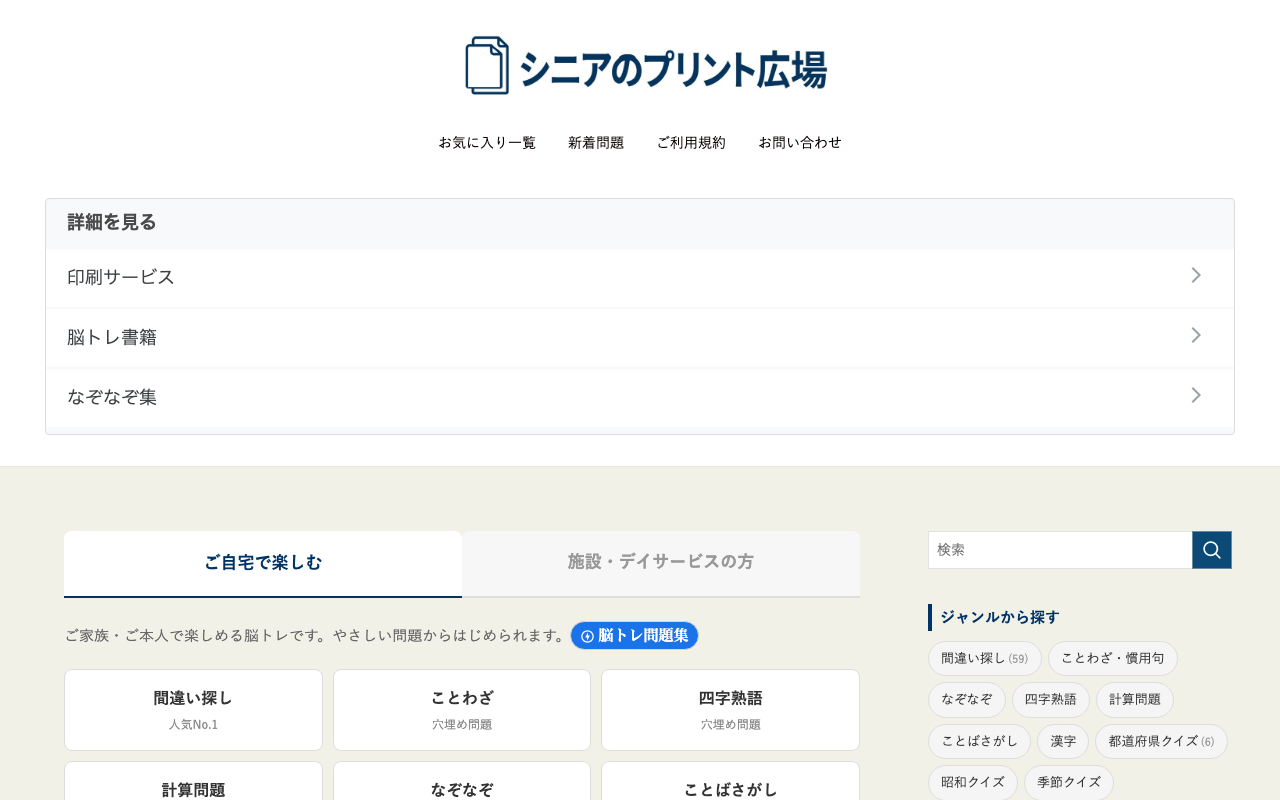
Task: Click the お問い合わせ link
Action: pos(800,142)
